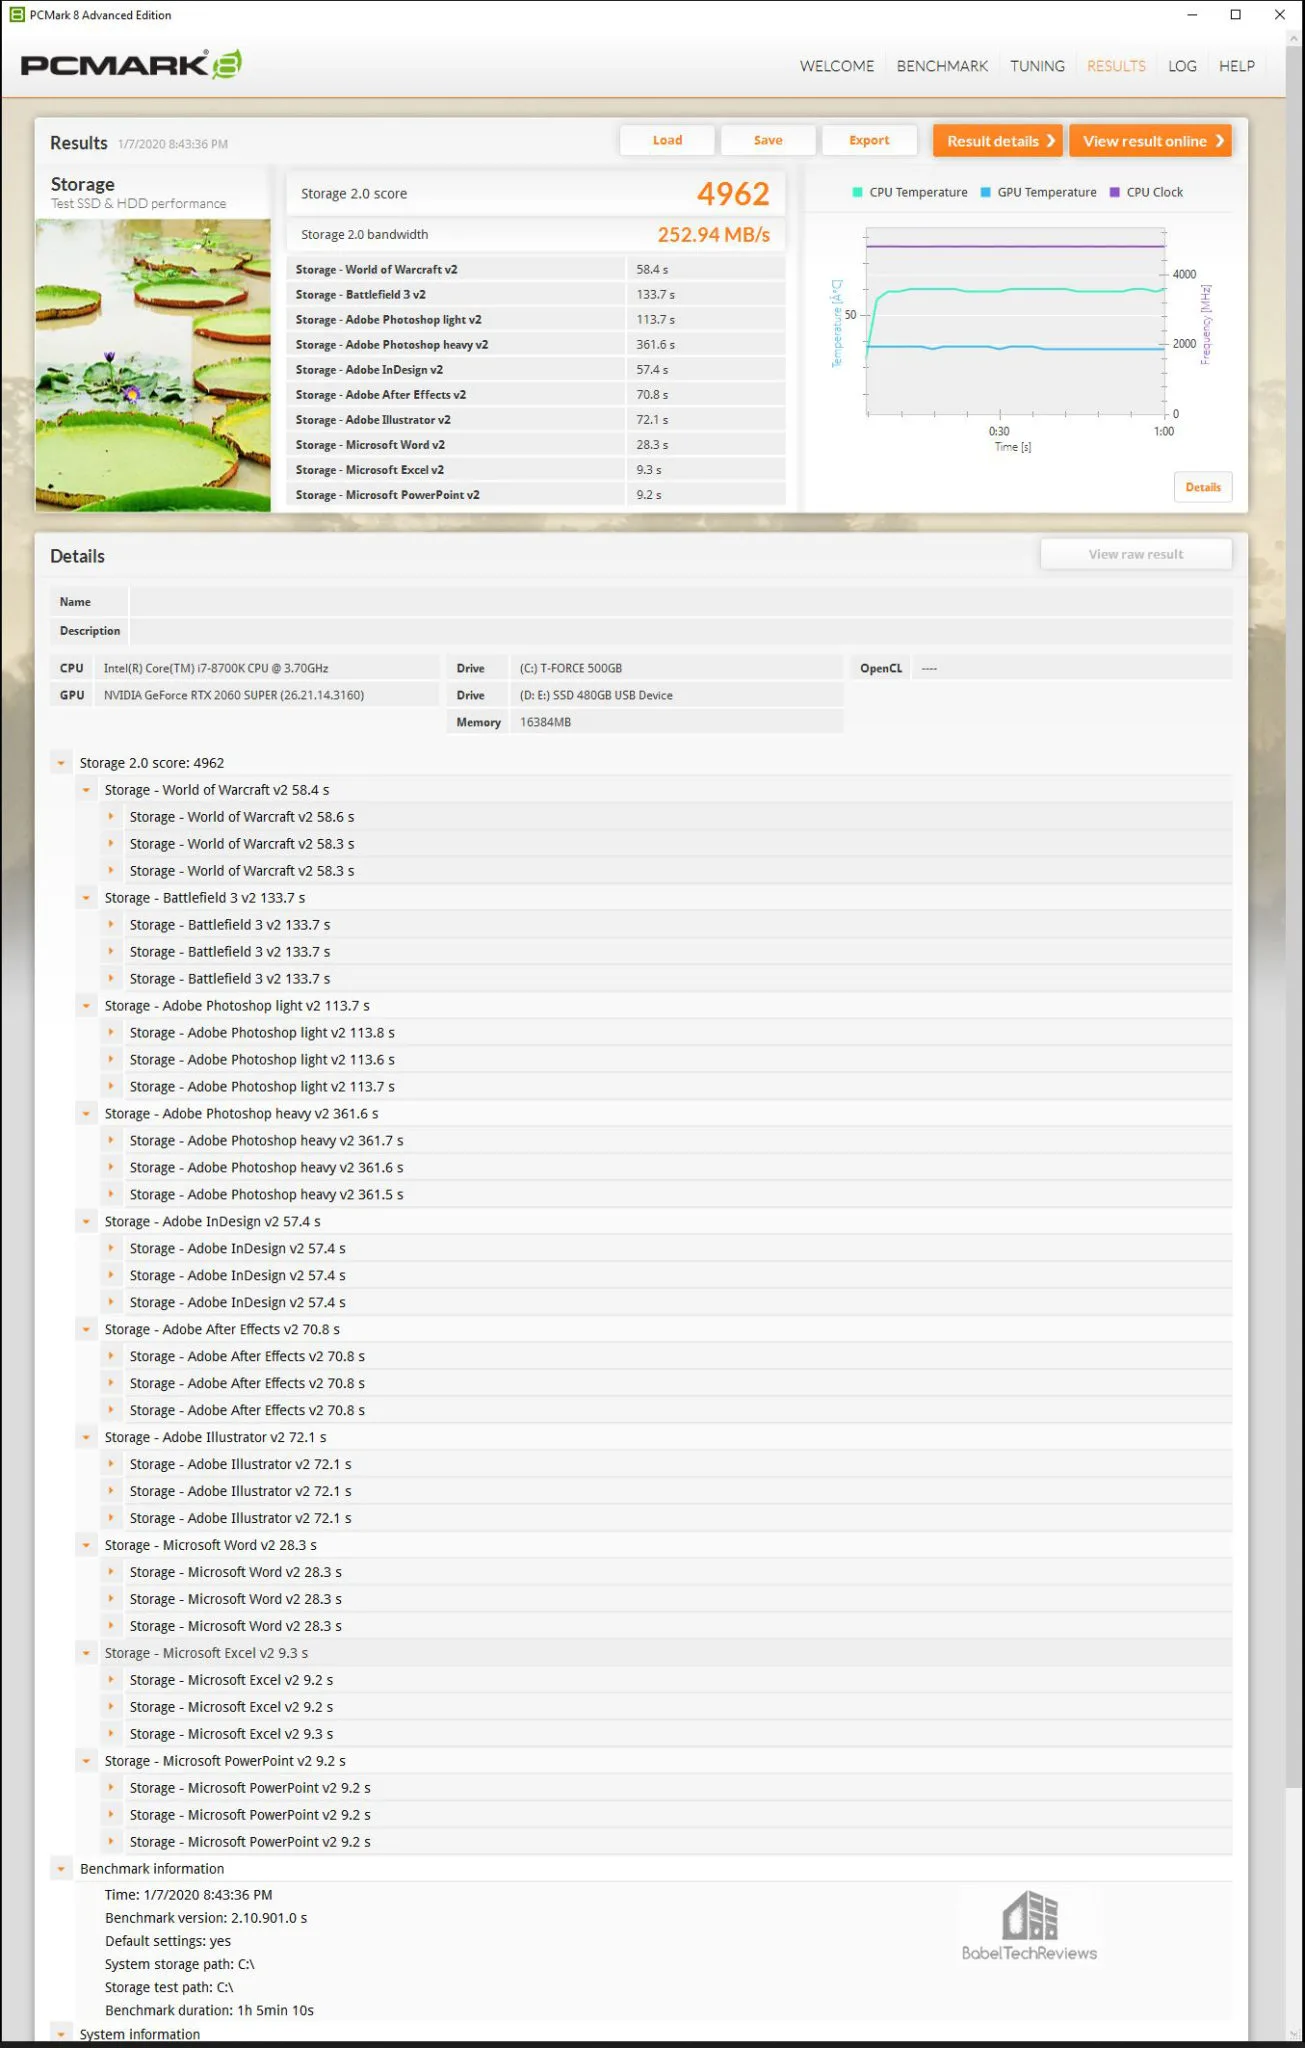Toggle CPU Clock legend swatch
Image resolution: width=1305 pixels, height=2048 pixels.
coord(1115,192)
